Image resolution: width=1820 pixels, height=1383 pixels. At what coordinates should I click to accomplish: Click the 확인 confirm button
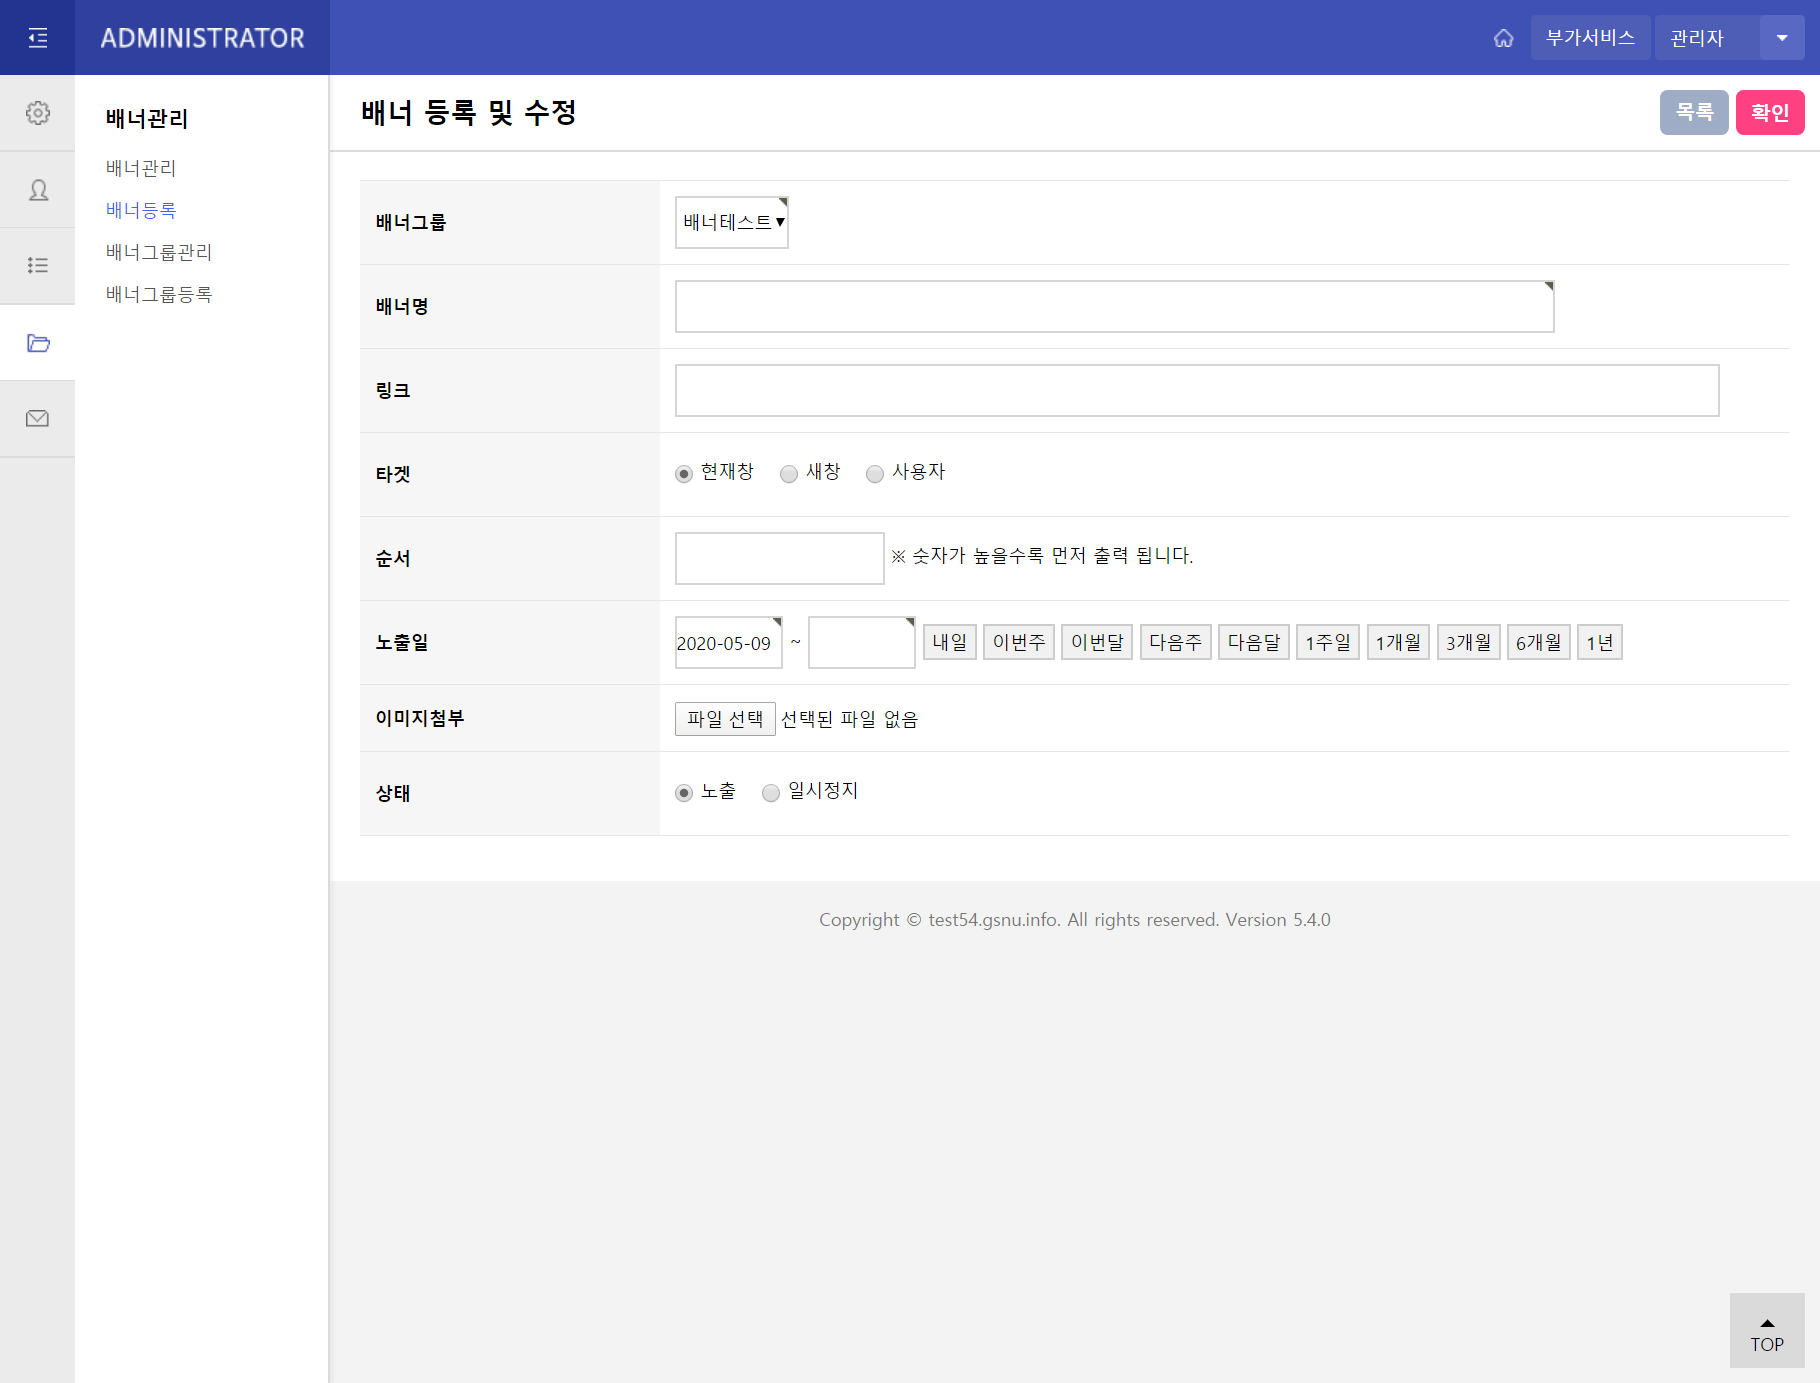click(x=1770, y=112)
